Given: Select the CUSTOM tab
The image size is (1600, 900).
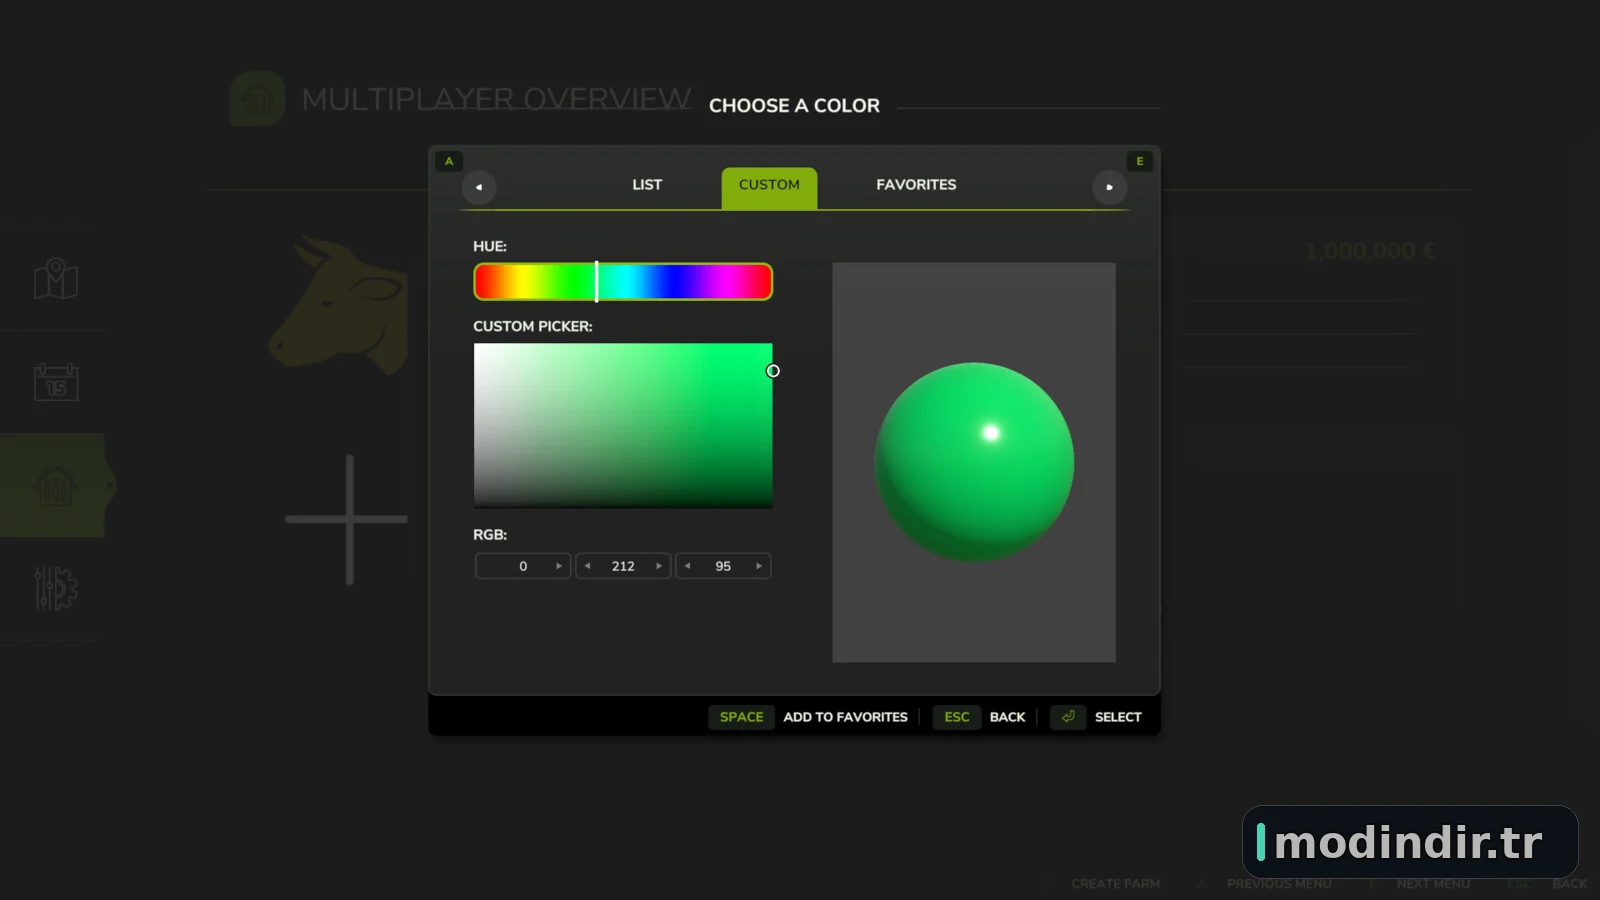Looking at the screenshot, I should coord(769,187).
